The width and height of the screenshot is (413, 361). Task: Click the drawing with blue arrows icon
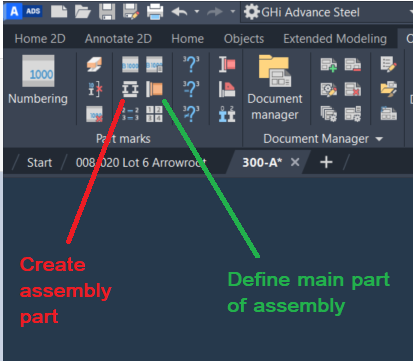click(x=389, y=114)
